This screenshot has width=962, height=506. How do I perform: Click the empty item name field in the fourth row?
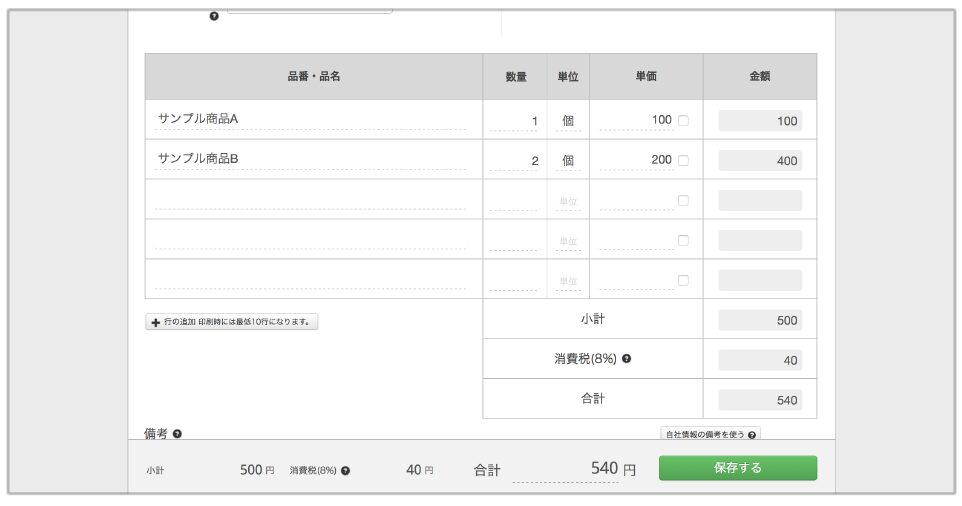coord(310,240)
